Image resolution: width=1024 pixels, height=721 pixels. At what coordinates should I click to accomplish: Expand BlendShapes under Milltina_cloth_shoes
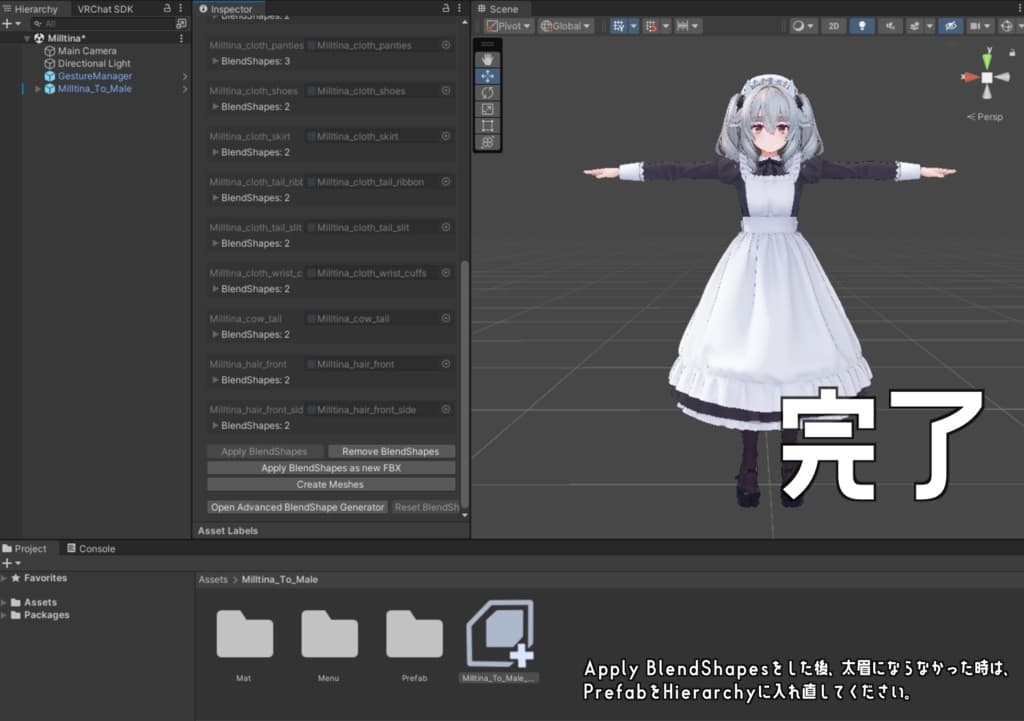pos(215,106)
